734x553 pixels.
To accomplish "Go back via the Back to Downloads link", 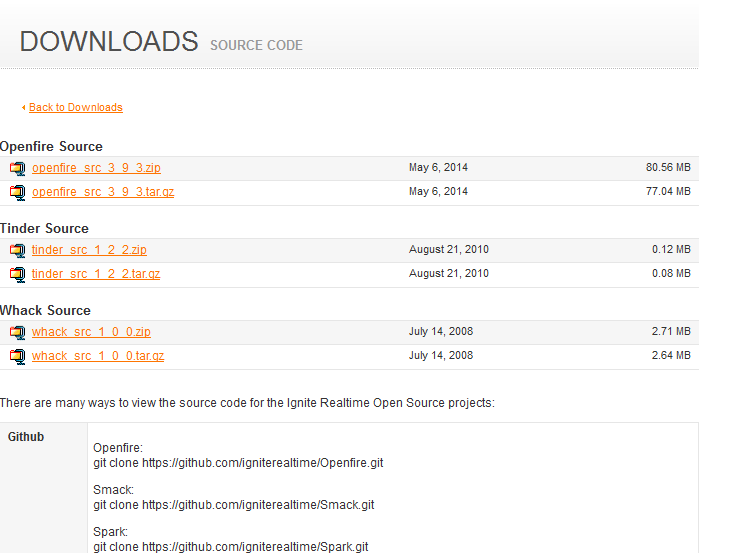I will pyautogui.click(x=76, y=107).
